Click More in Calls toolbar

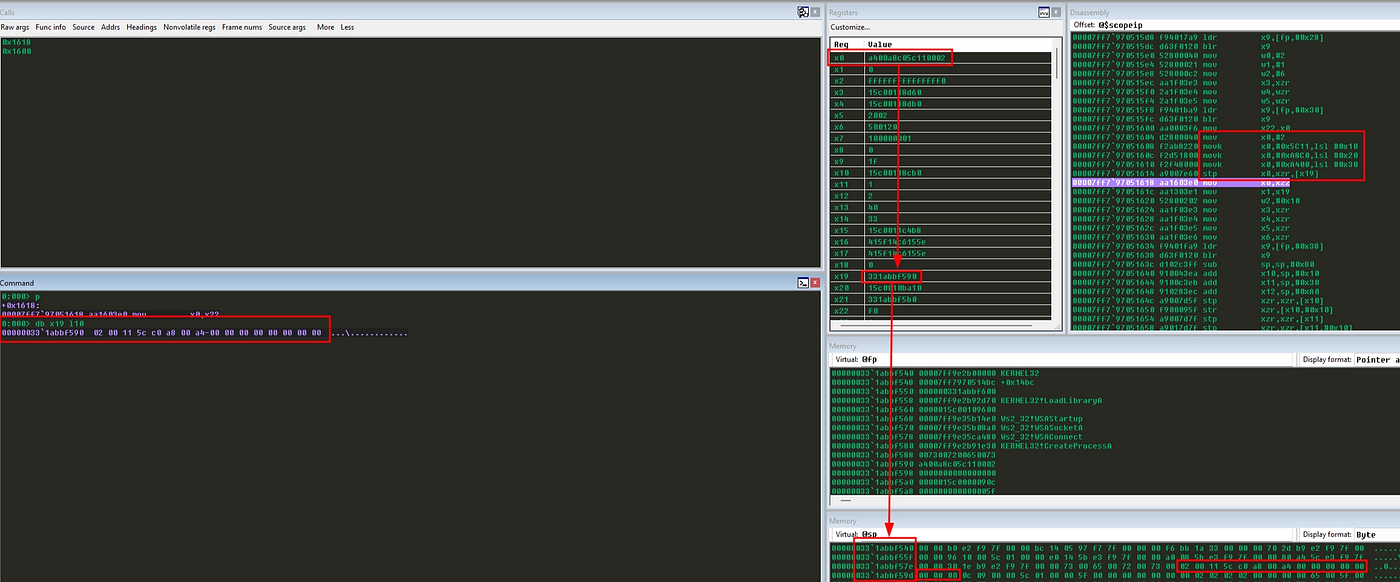pyautogui.click(x=326, y=27)
